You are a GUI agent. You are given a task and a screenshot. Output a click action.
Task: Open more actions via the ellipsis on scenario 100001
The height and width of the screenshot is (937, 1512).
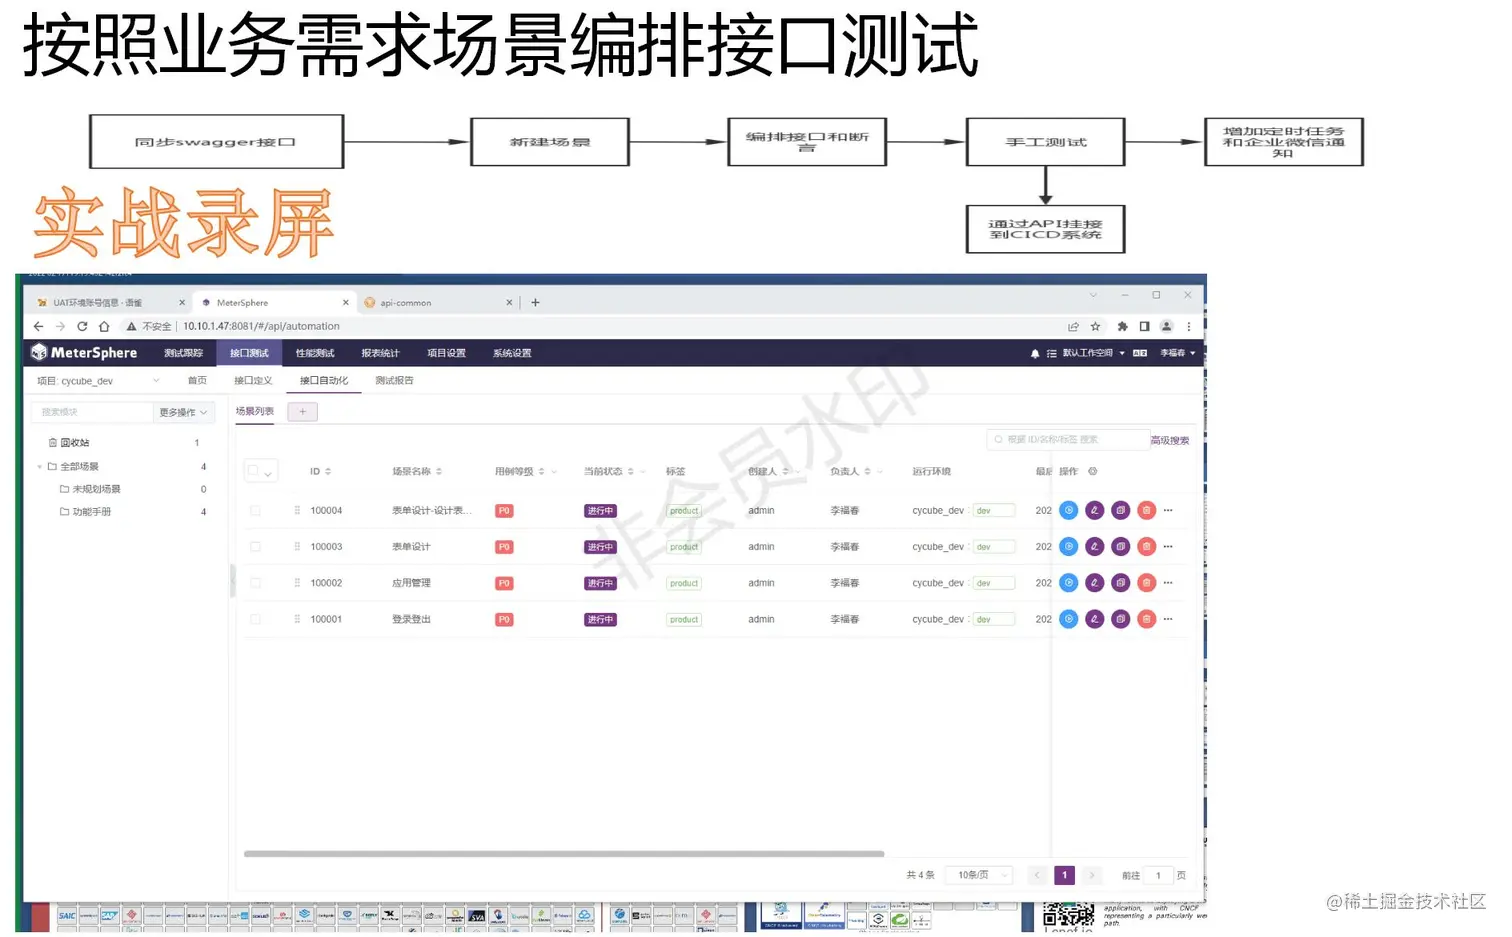pyautogui.click(x=1168, y=618)
